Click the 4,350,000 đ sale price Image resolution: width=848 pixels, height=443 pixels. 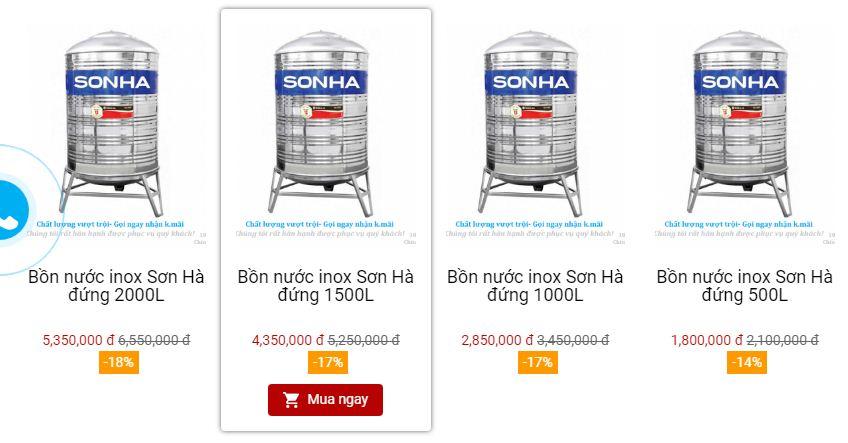tap(288, 340)
